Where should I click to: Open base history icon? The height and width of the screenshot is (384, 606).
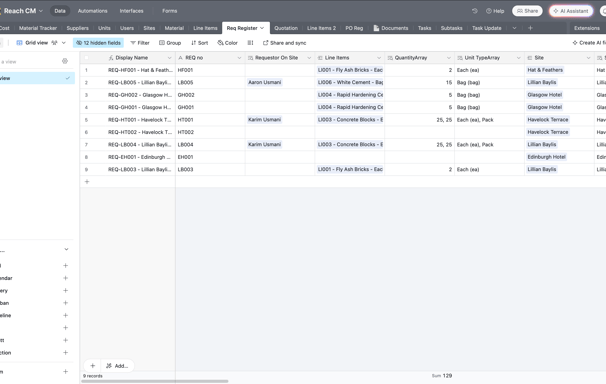475,11
